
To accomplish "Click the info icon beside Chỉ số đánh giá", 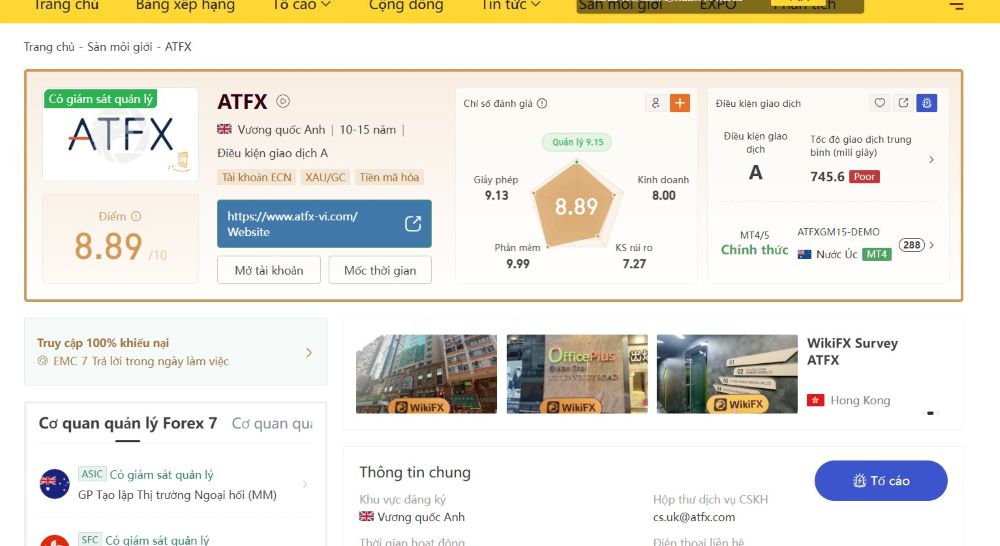I will click(x=542, y=103).
